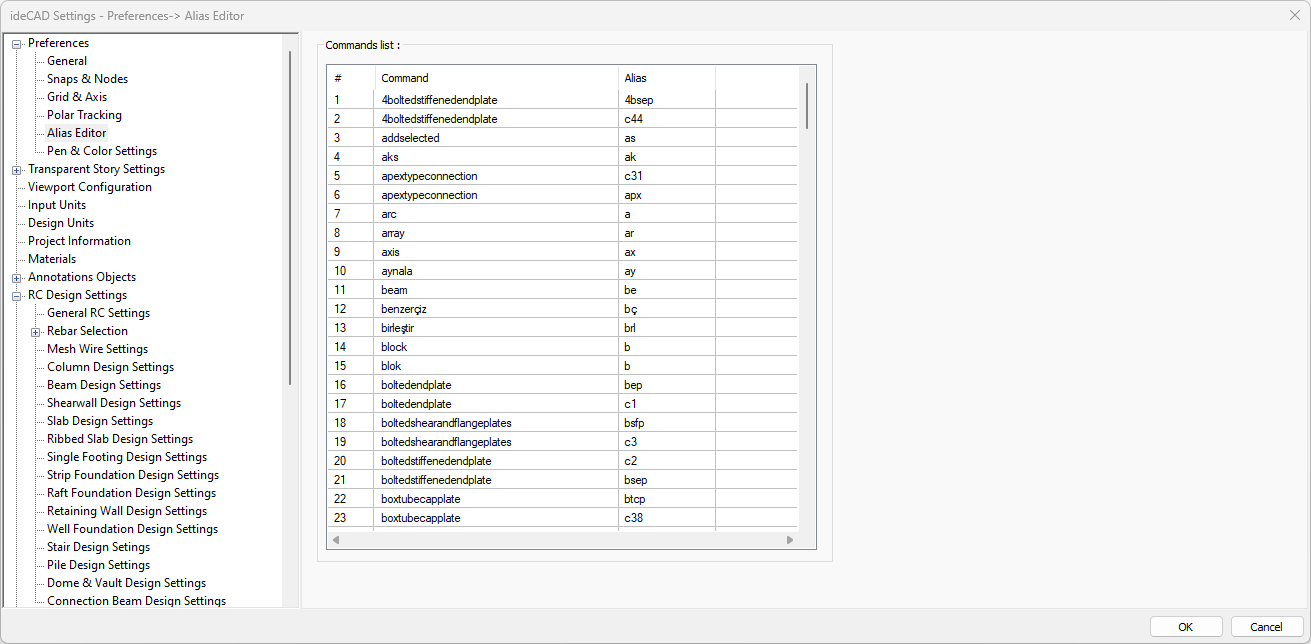Click alias 'bsfp' cell
Viewport: 1311px width, 644px height.
click(667, 423)
